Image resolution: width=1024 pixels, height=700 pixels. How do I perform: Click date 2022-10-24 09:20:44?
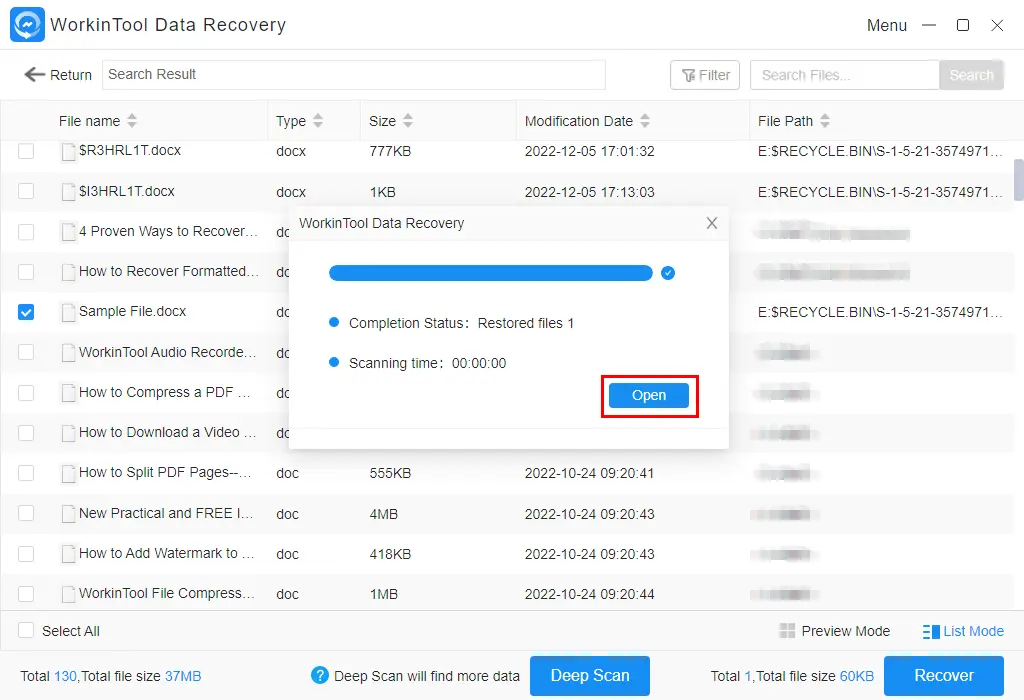[589, 594]
